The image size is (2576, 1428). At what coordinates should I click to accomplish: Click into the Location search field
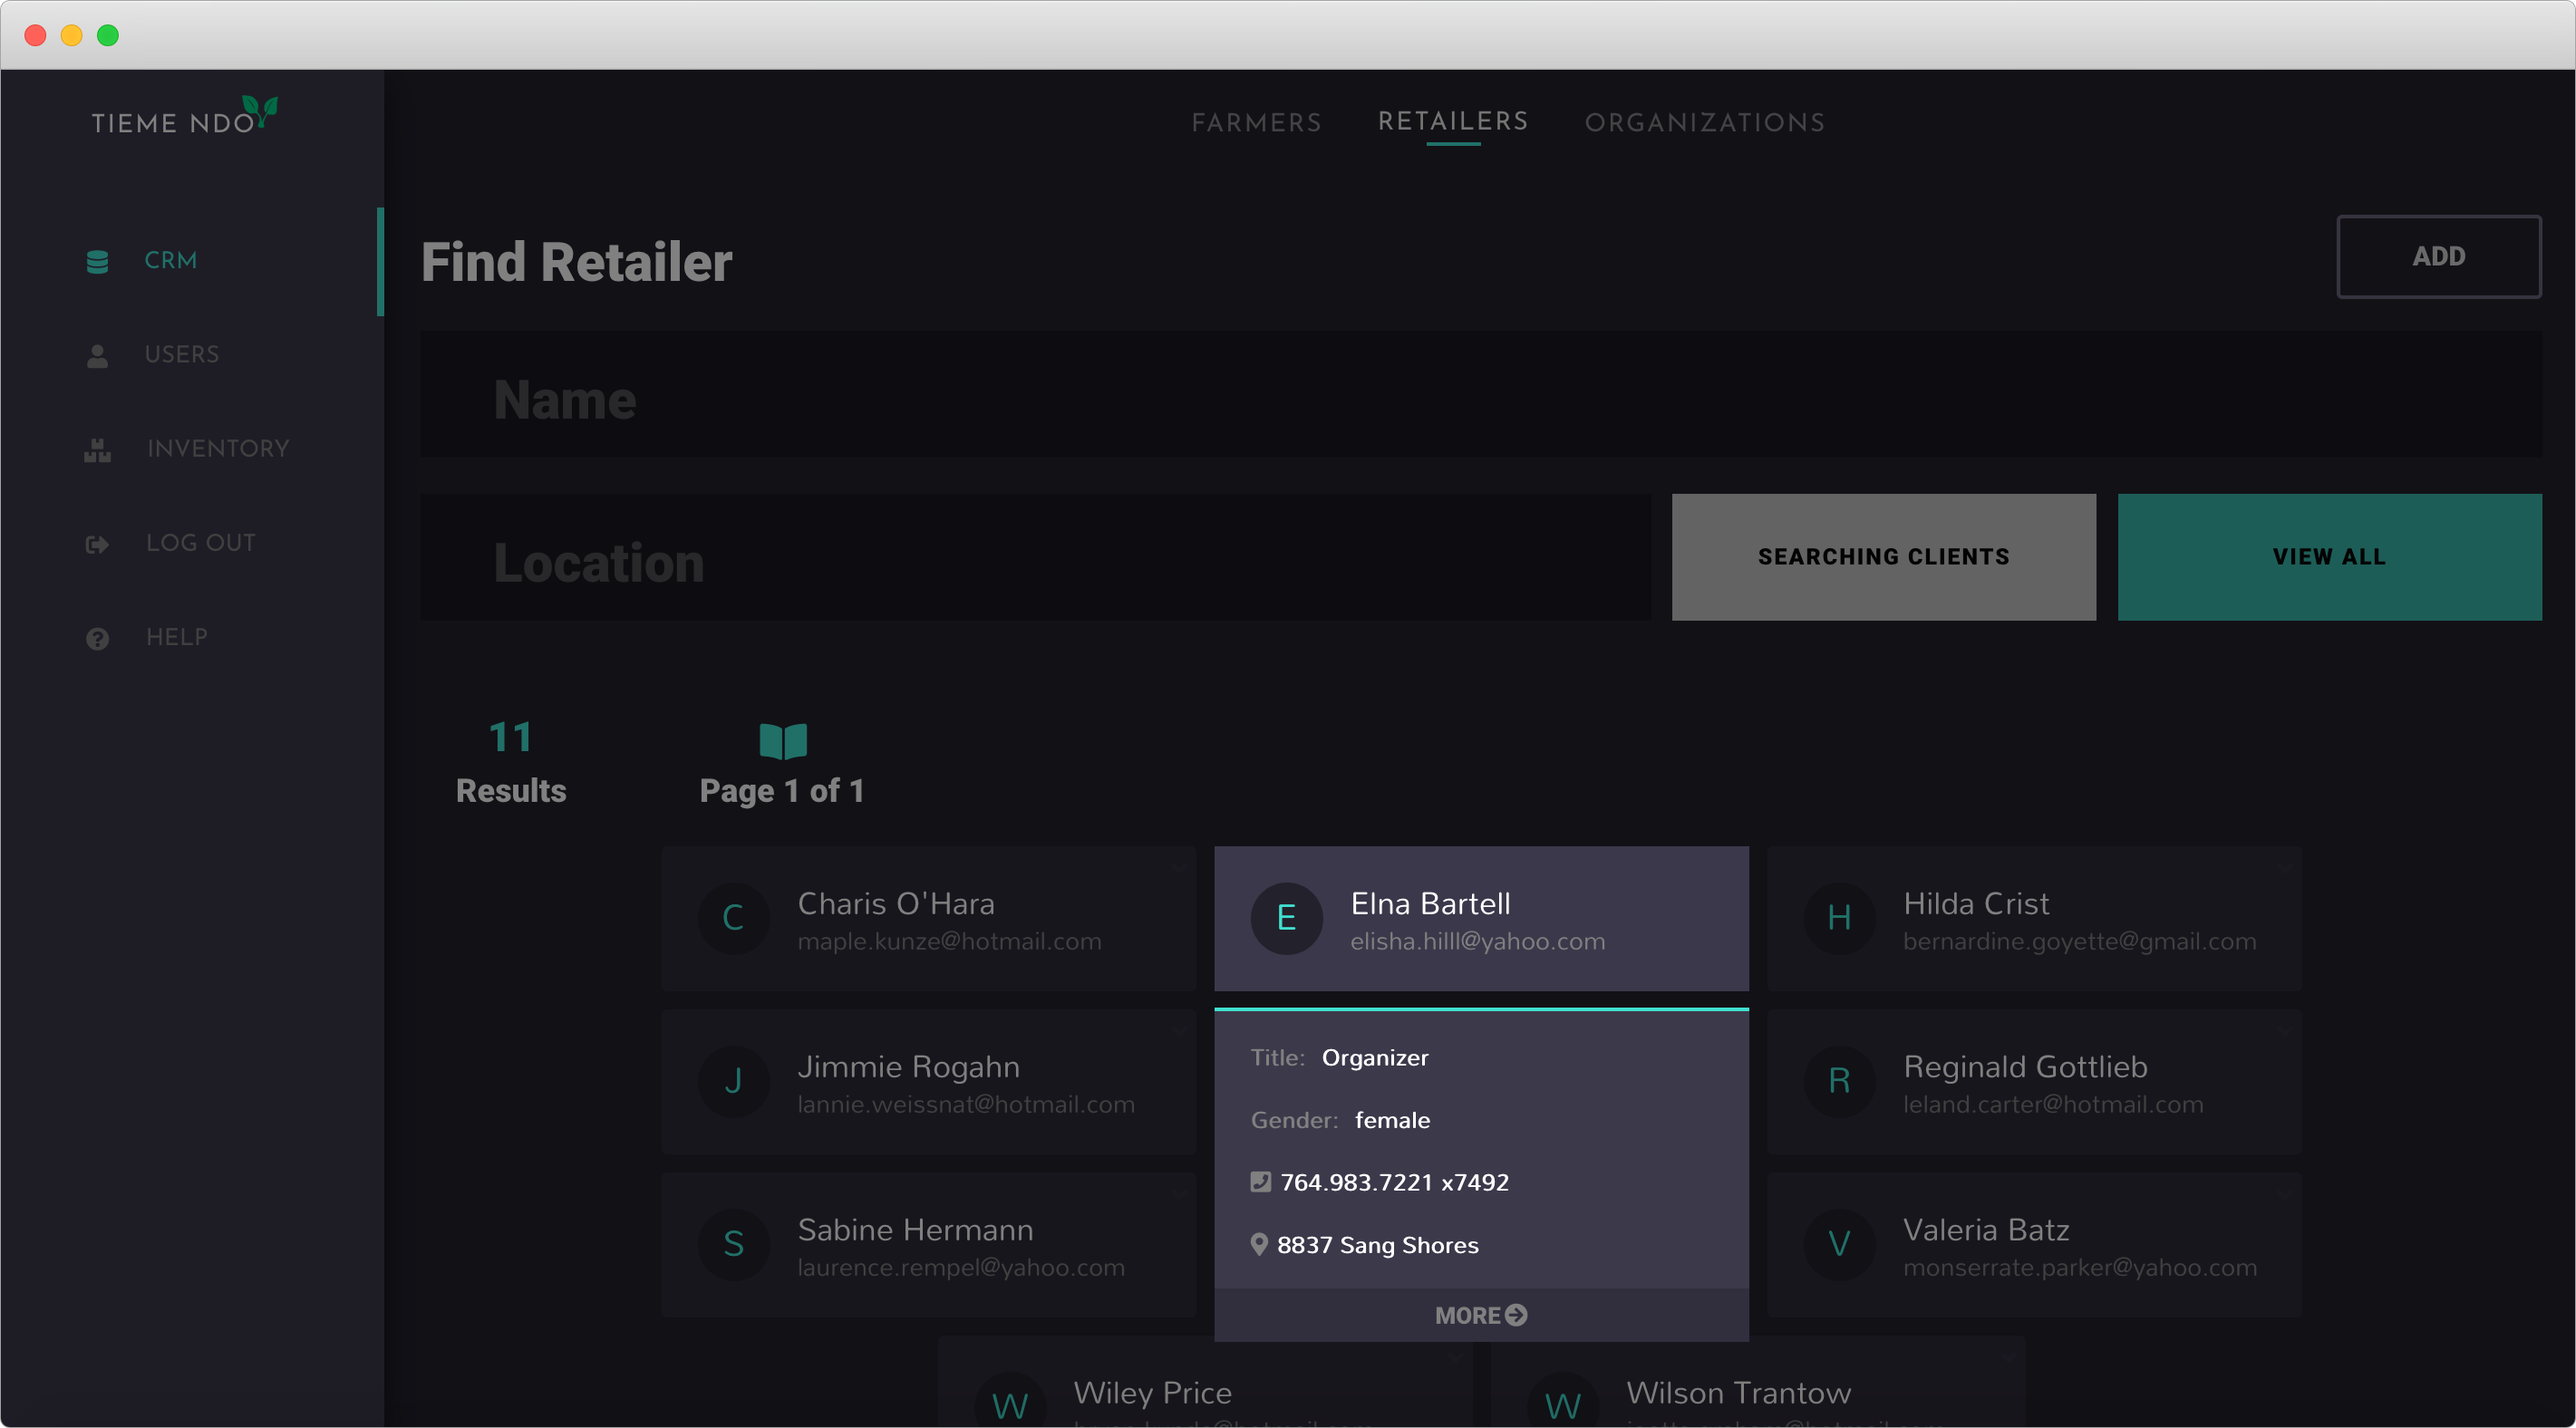tap(1035, 558)
